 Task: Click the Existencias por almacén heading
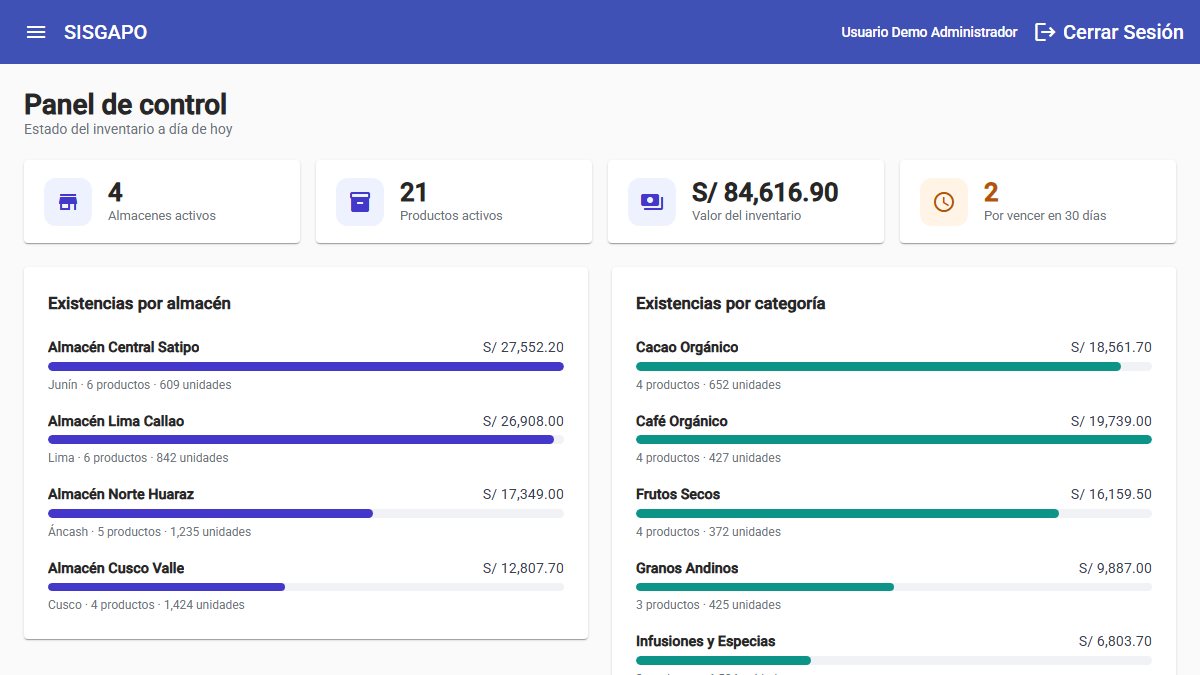click(140, 303)
